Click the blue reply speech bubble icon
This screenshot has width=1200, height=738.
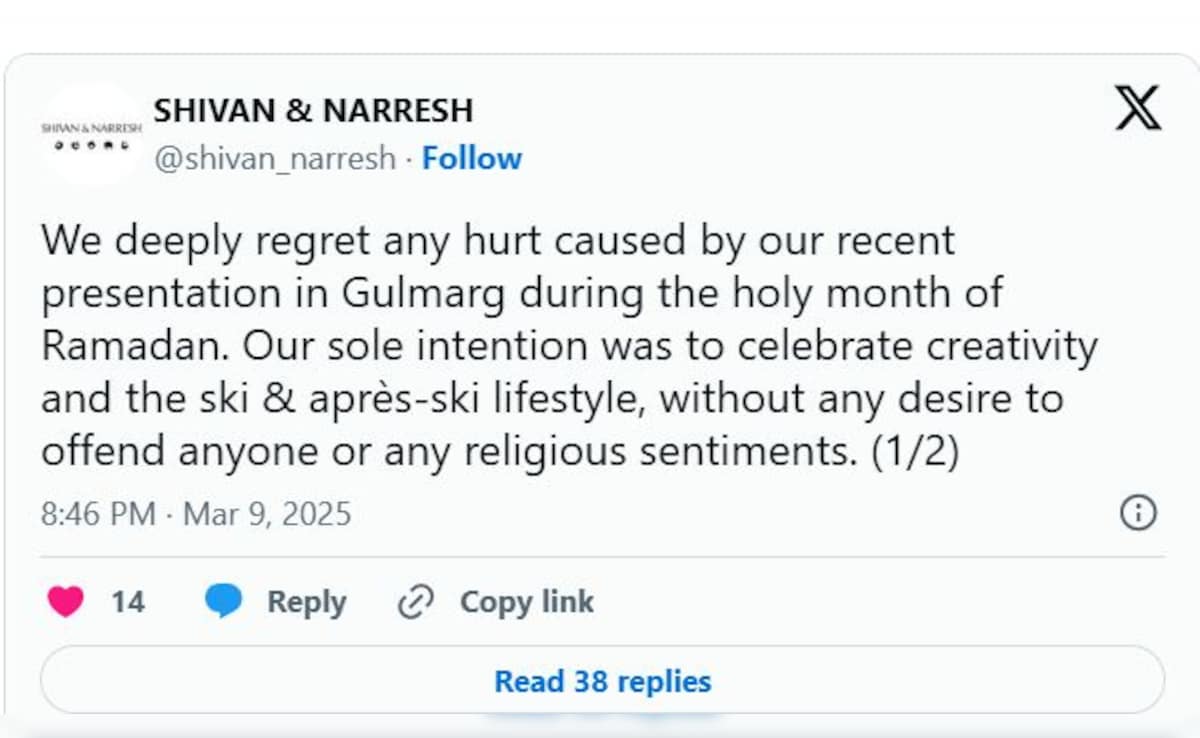(x=223, y=601)
